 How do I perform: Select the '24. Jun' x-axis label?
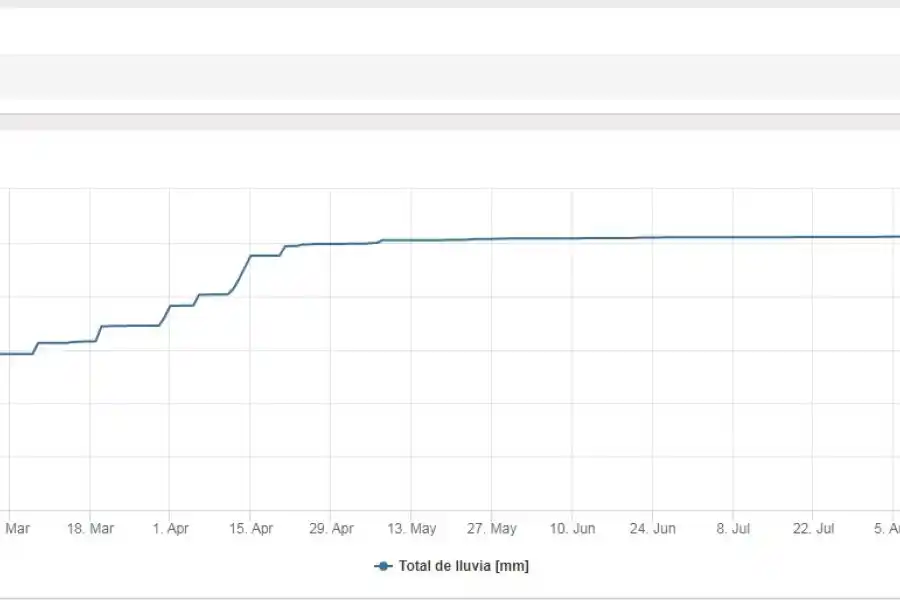pos(653,529)
